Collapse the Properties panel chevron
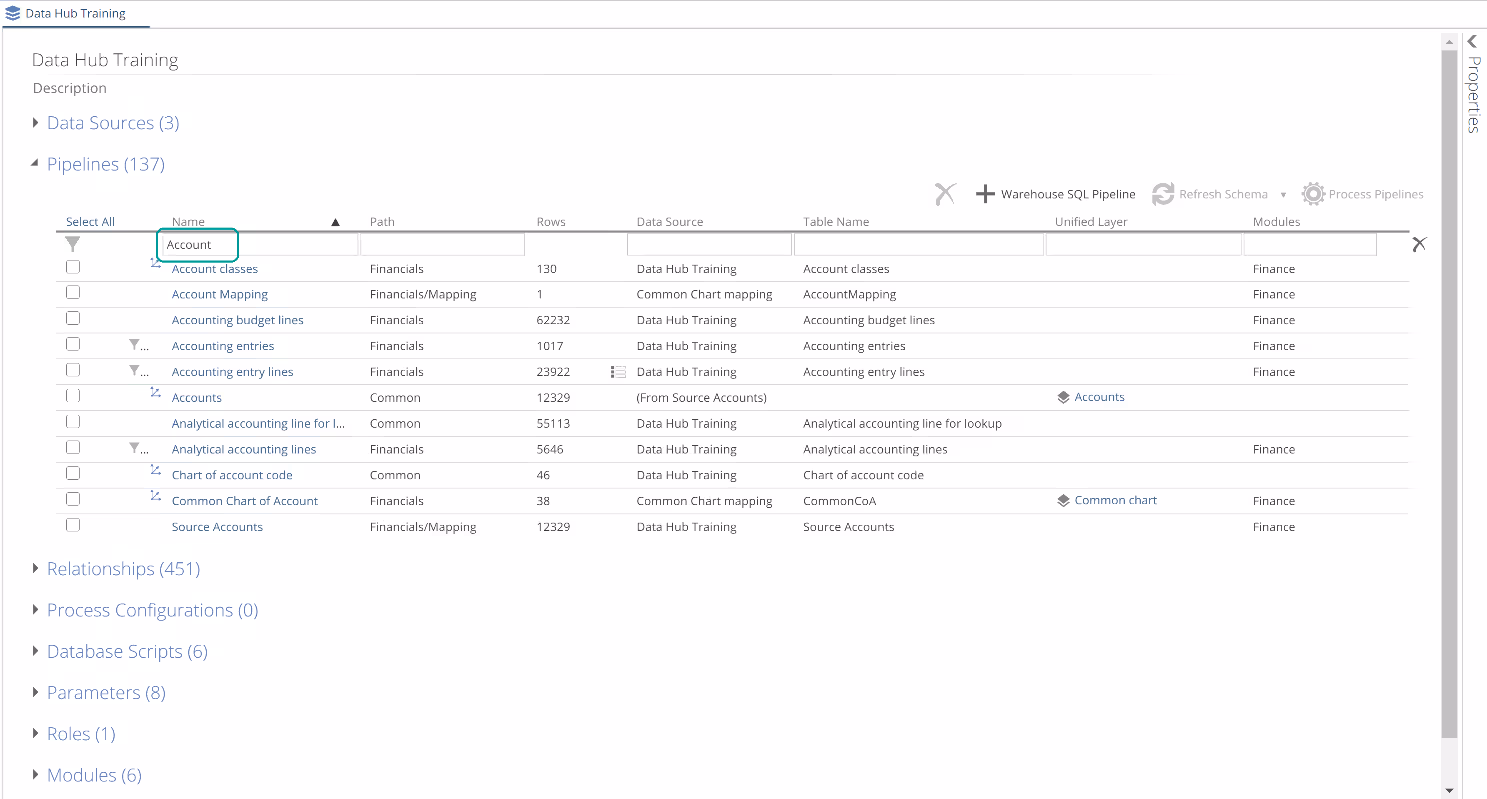Screen dimensions: 1487x799 [1472, 41]
